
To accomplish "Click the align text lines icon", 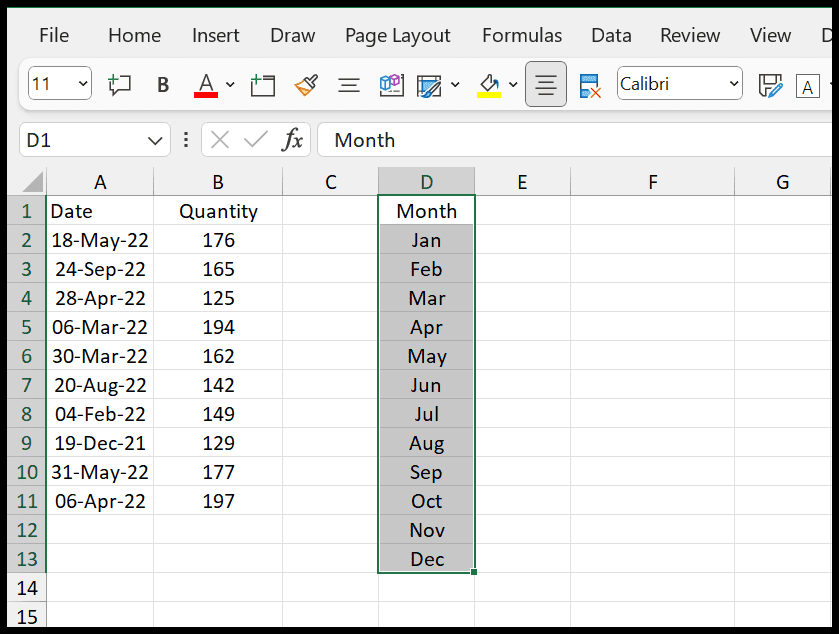I will click(x=348, y=85).
